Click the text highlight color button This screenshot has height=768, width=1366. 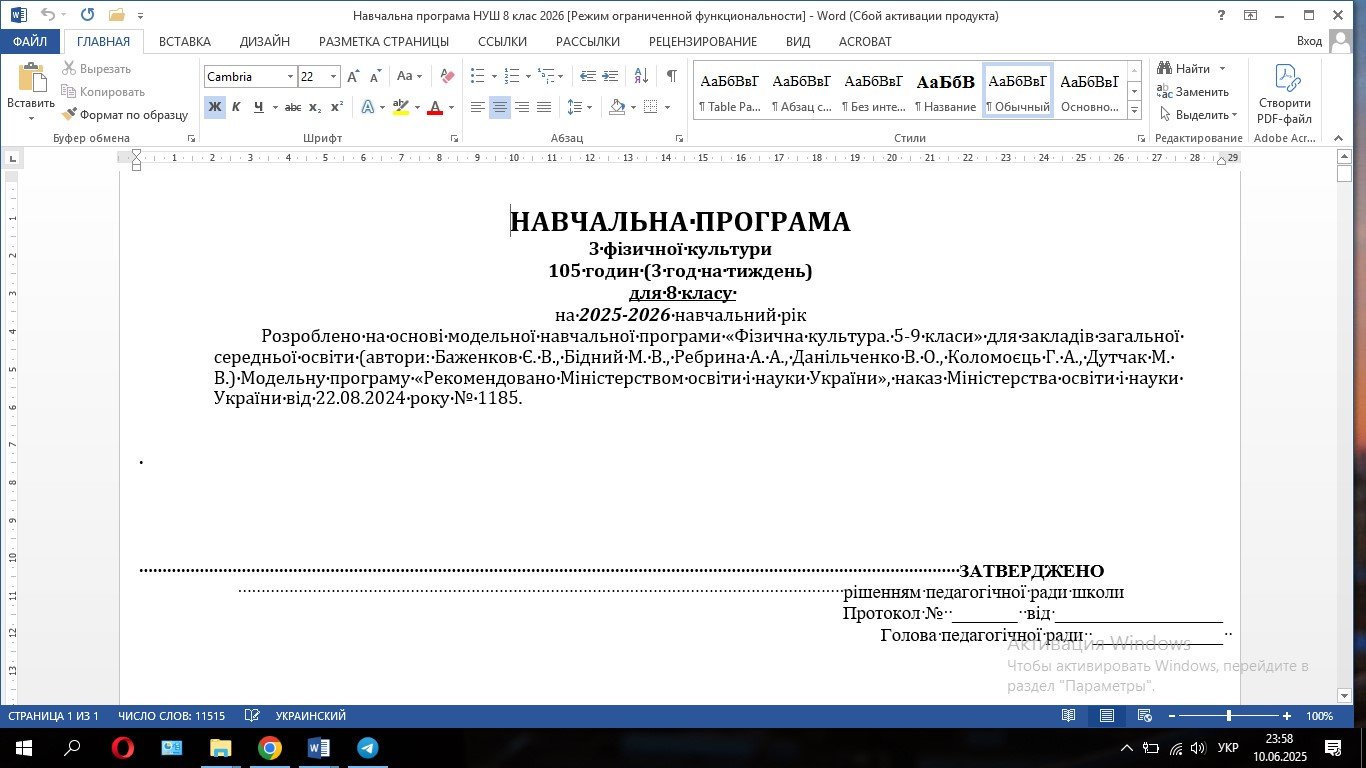tap(400, 107)
